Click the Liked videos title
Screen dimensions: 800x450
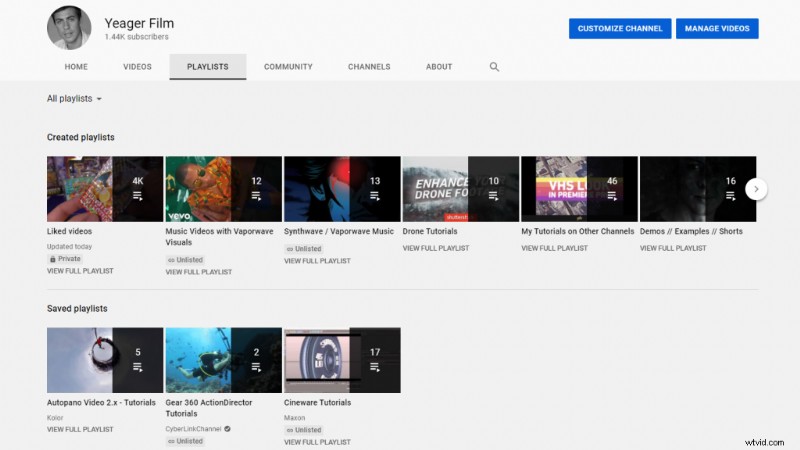point(69,231)
